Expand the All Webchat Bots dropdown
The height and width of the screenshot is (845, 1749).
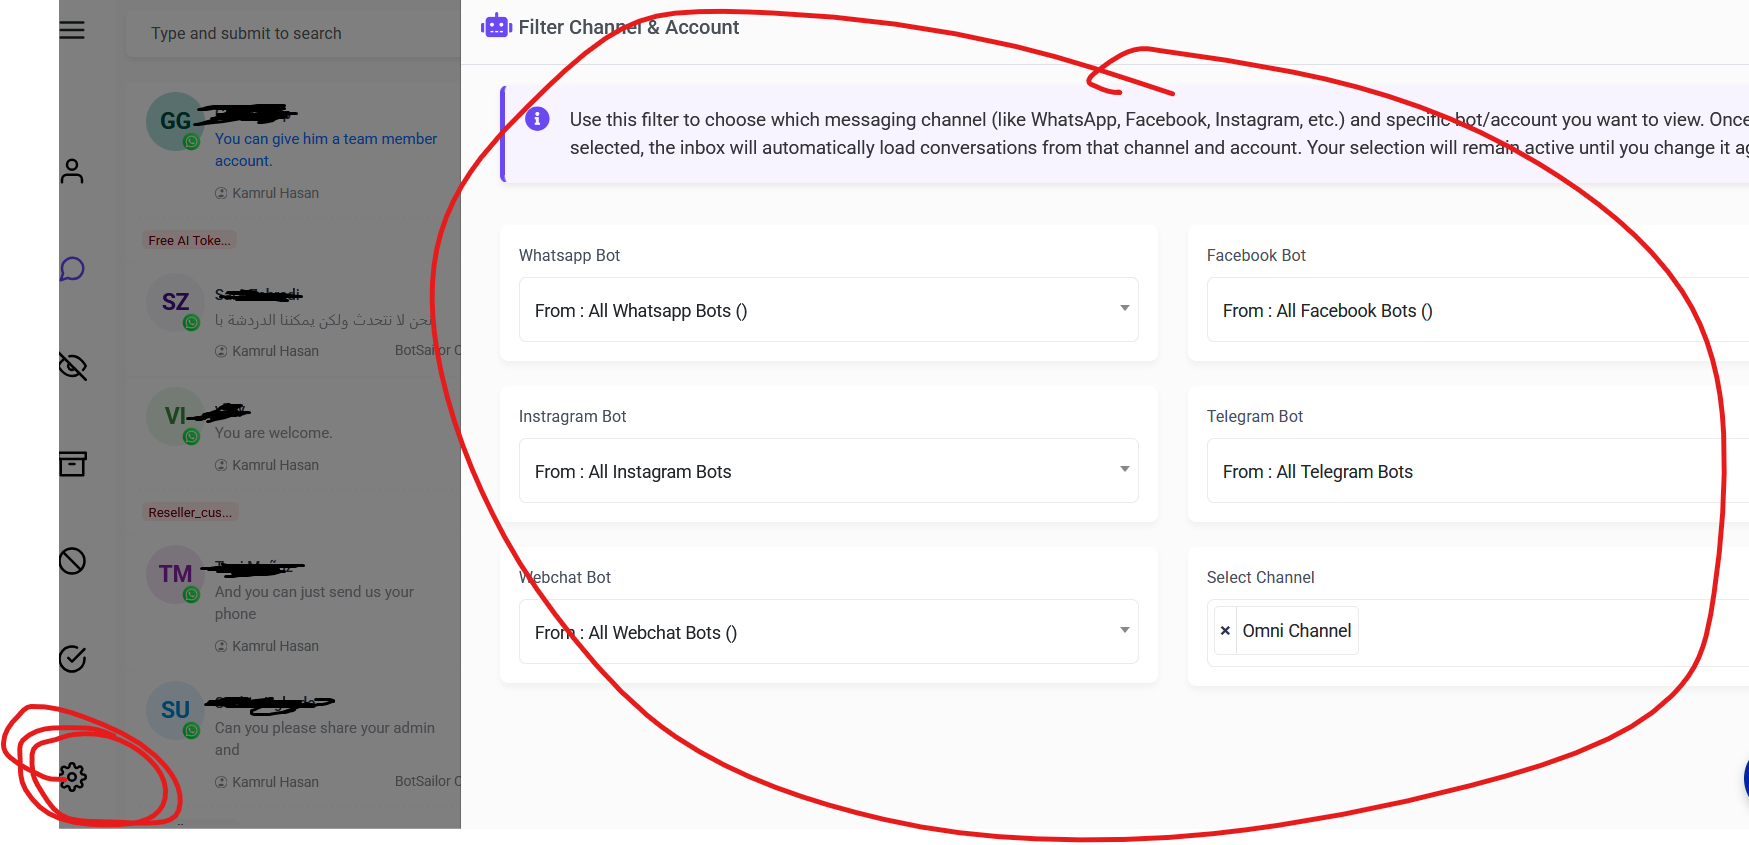click(x=828, y=632)
